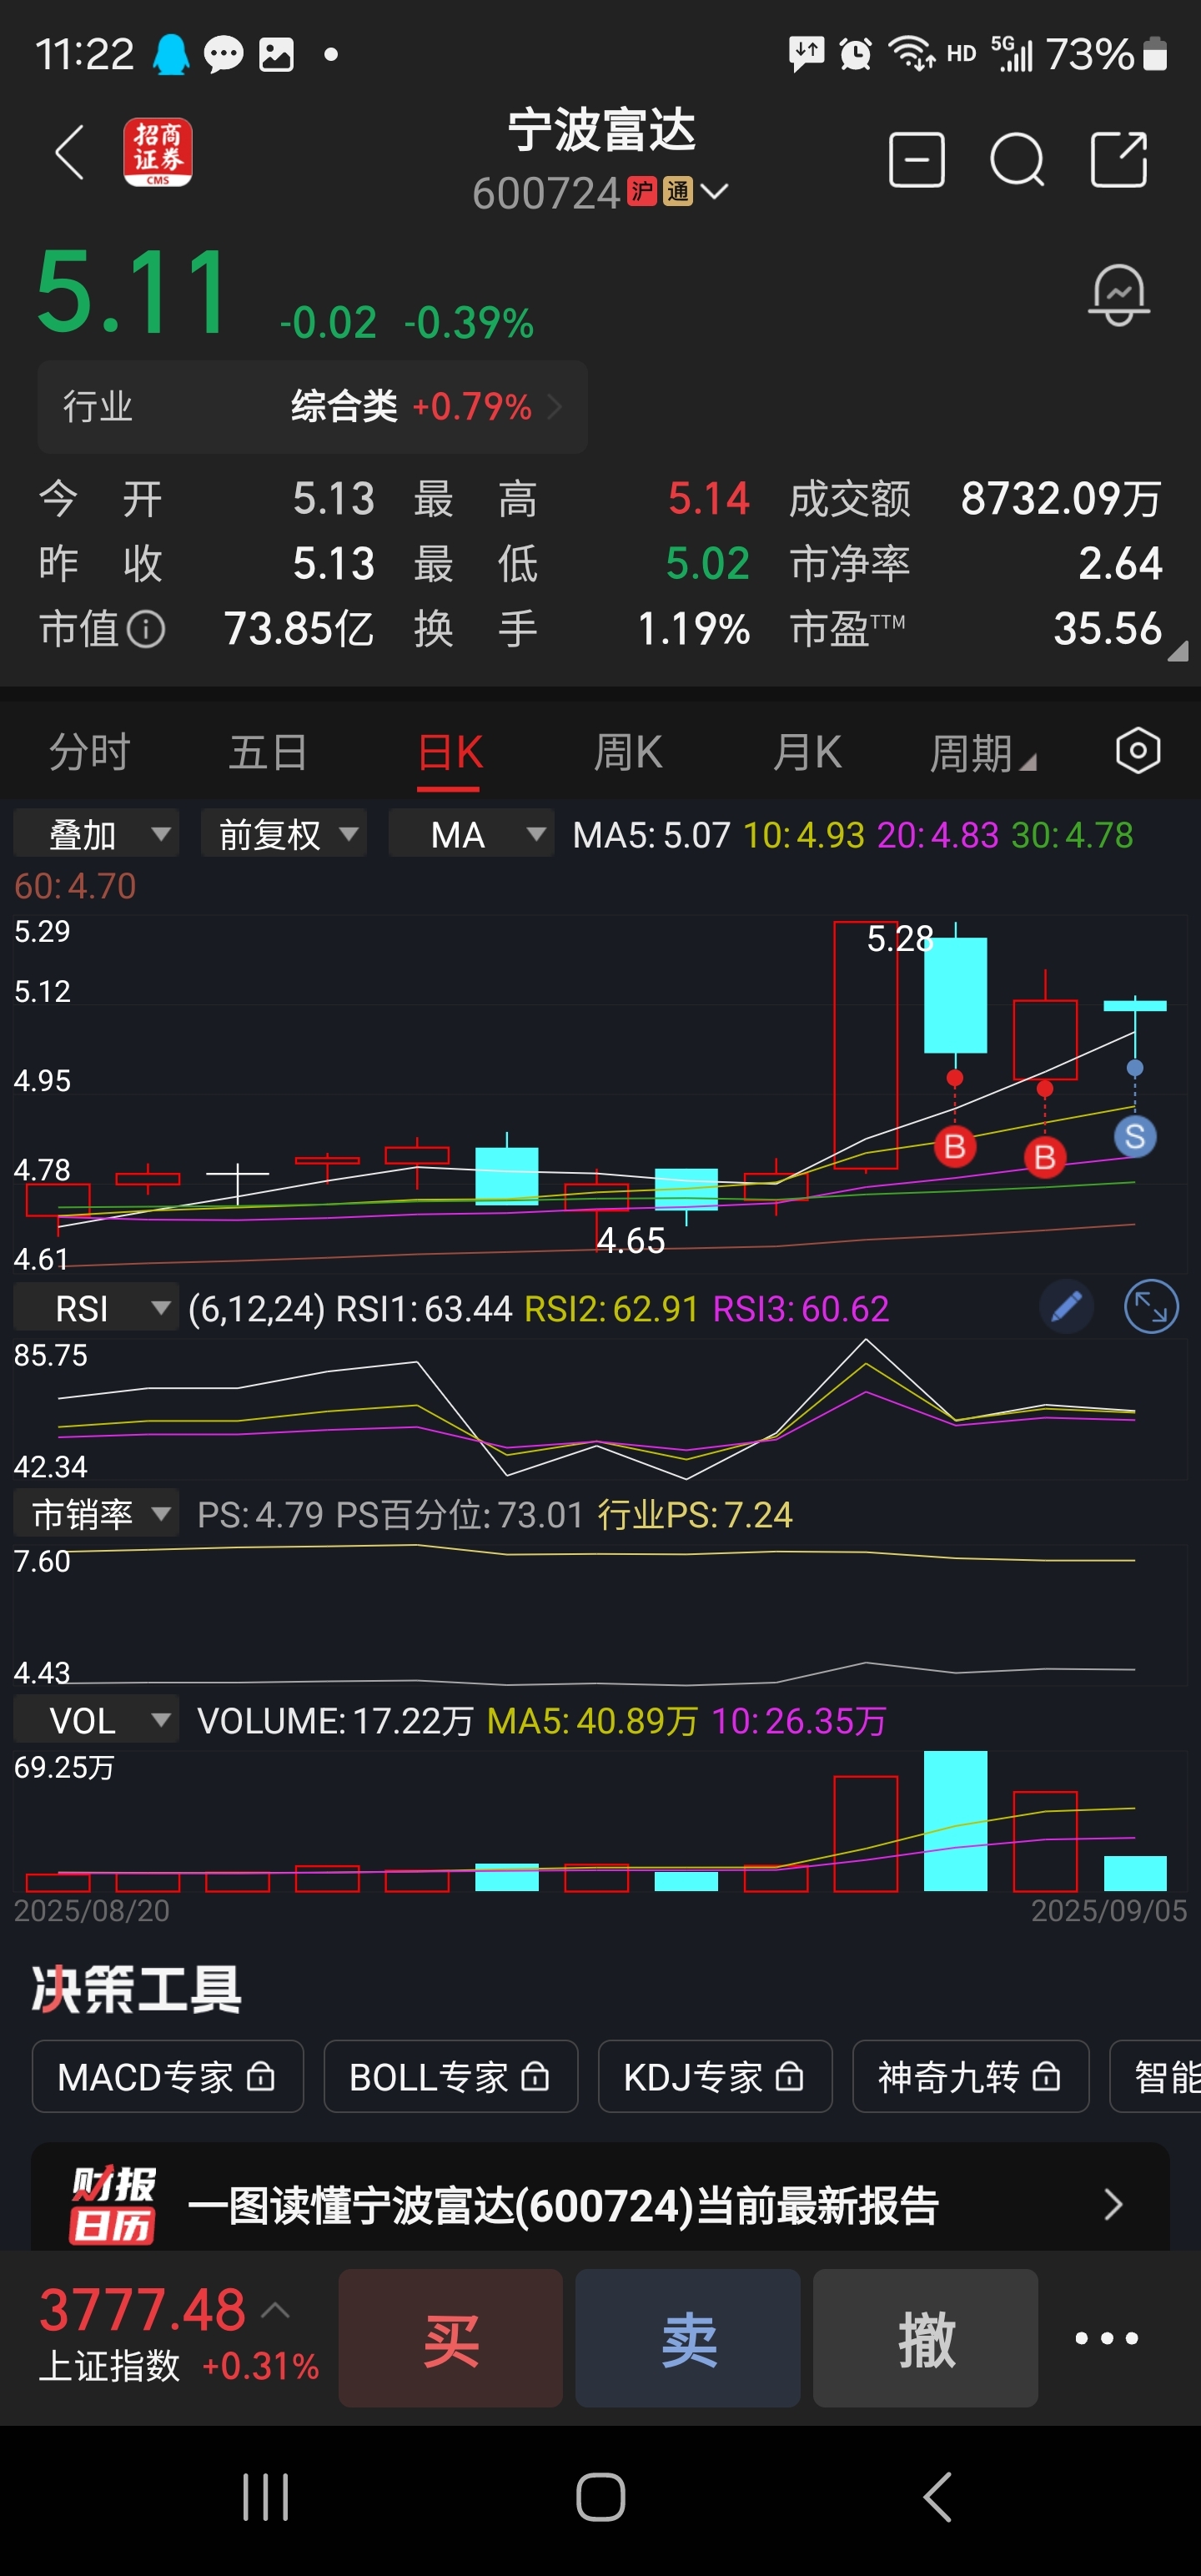
Task: Tap the blue S sell marker
Action: point(1135,1136)
